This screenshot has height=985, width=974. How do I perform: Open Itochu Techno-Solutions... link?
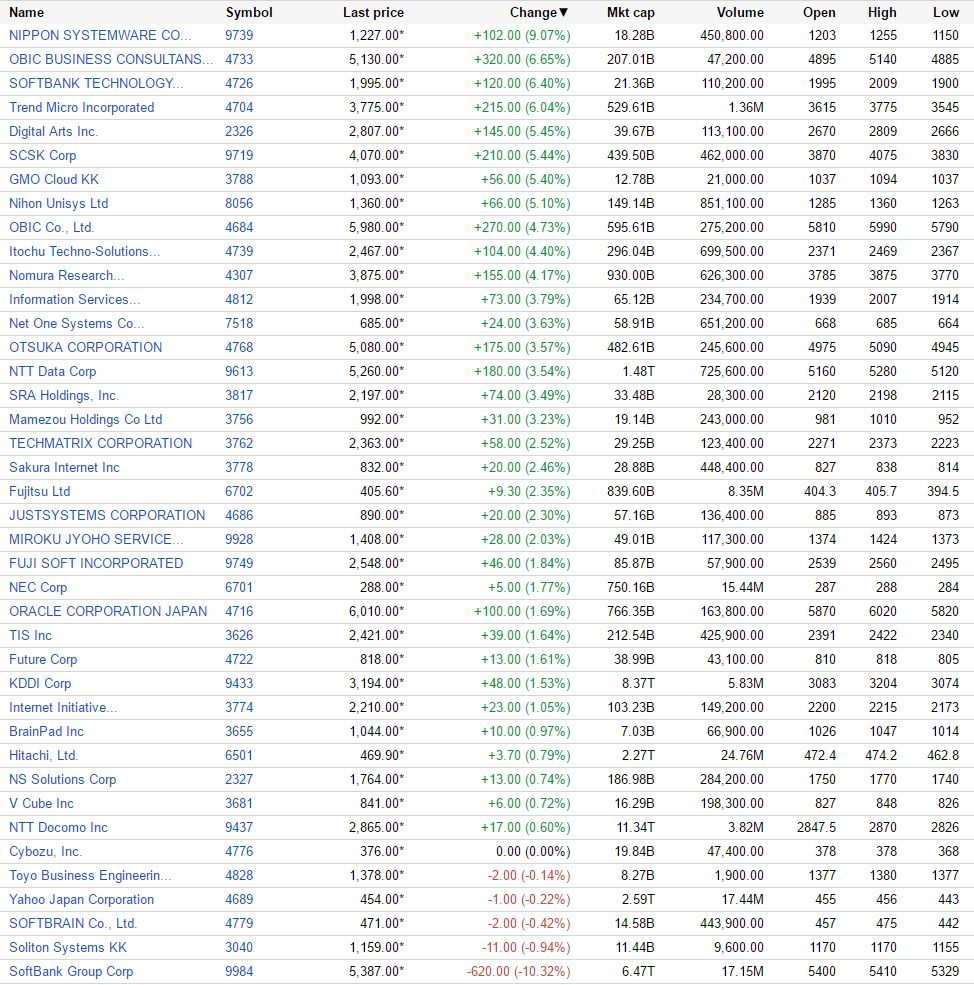[85, 251]
